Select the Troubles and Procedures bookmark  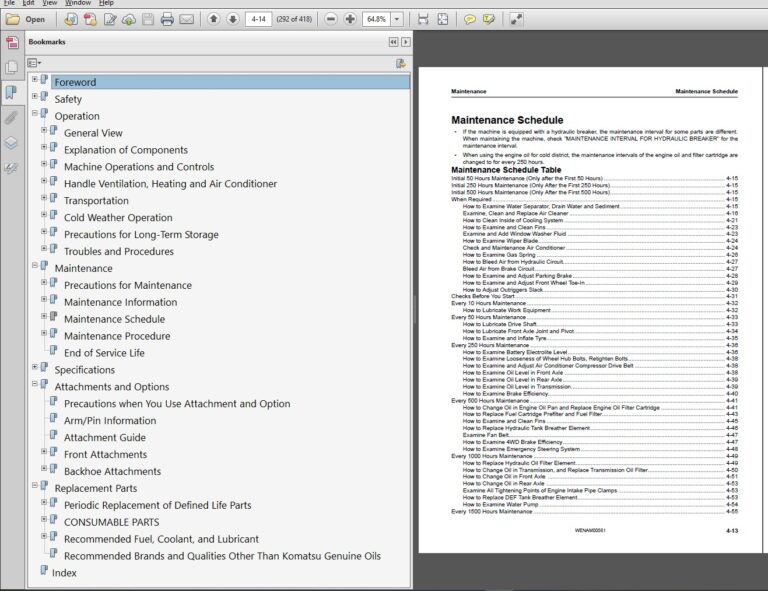pyautogui.click(x=119, y=252)
